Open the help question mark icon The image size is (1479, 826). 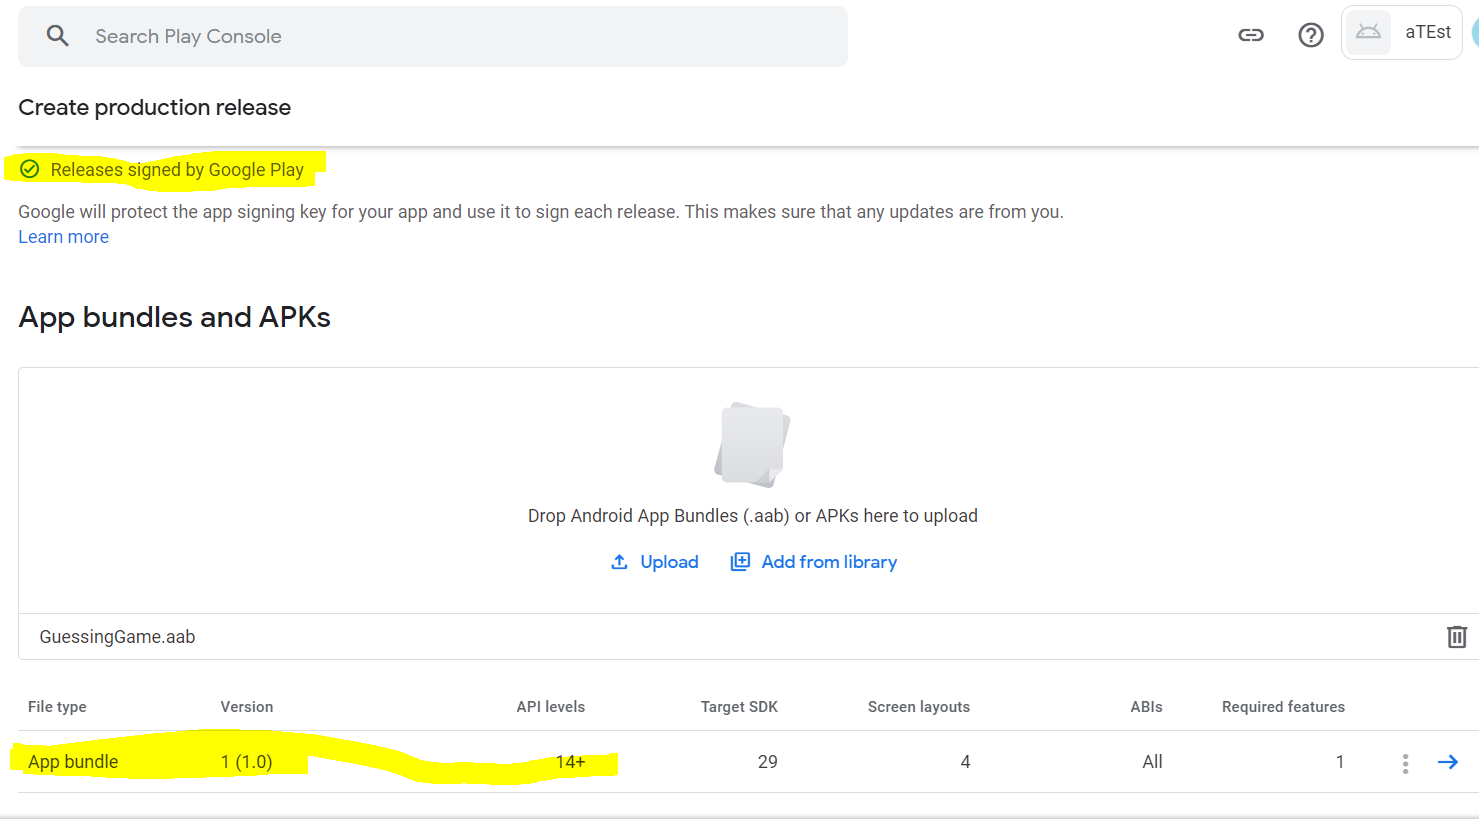click(1310, 35)
